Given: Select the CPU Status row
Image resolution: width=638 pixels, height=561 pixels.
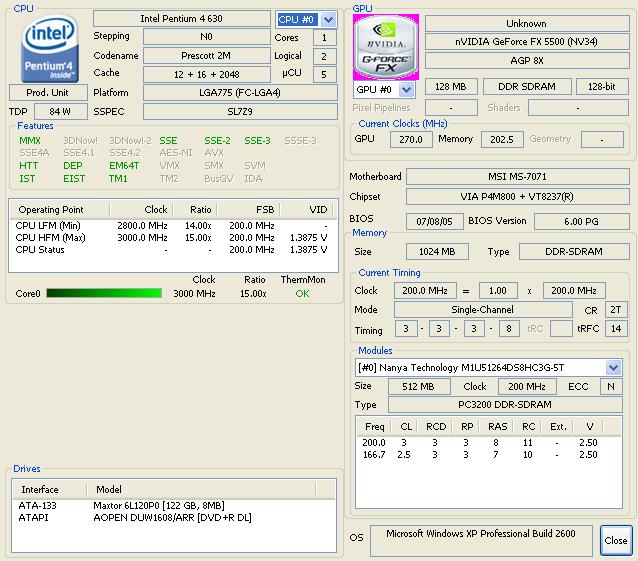Looking at the screenshot, I should (173, 250).
